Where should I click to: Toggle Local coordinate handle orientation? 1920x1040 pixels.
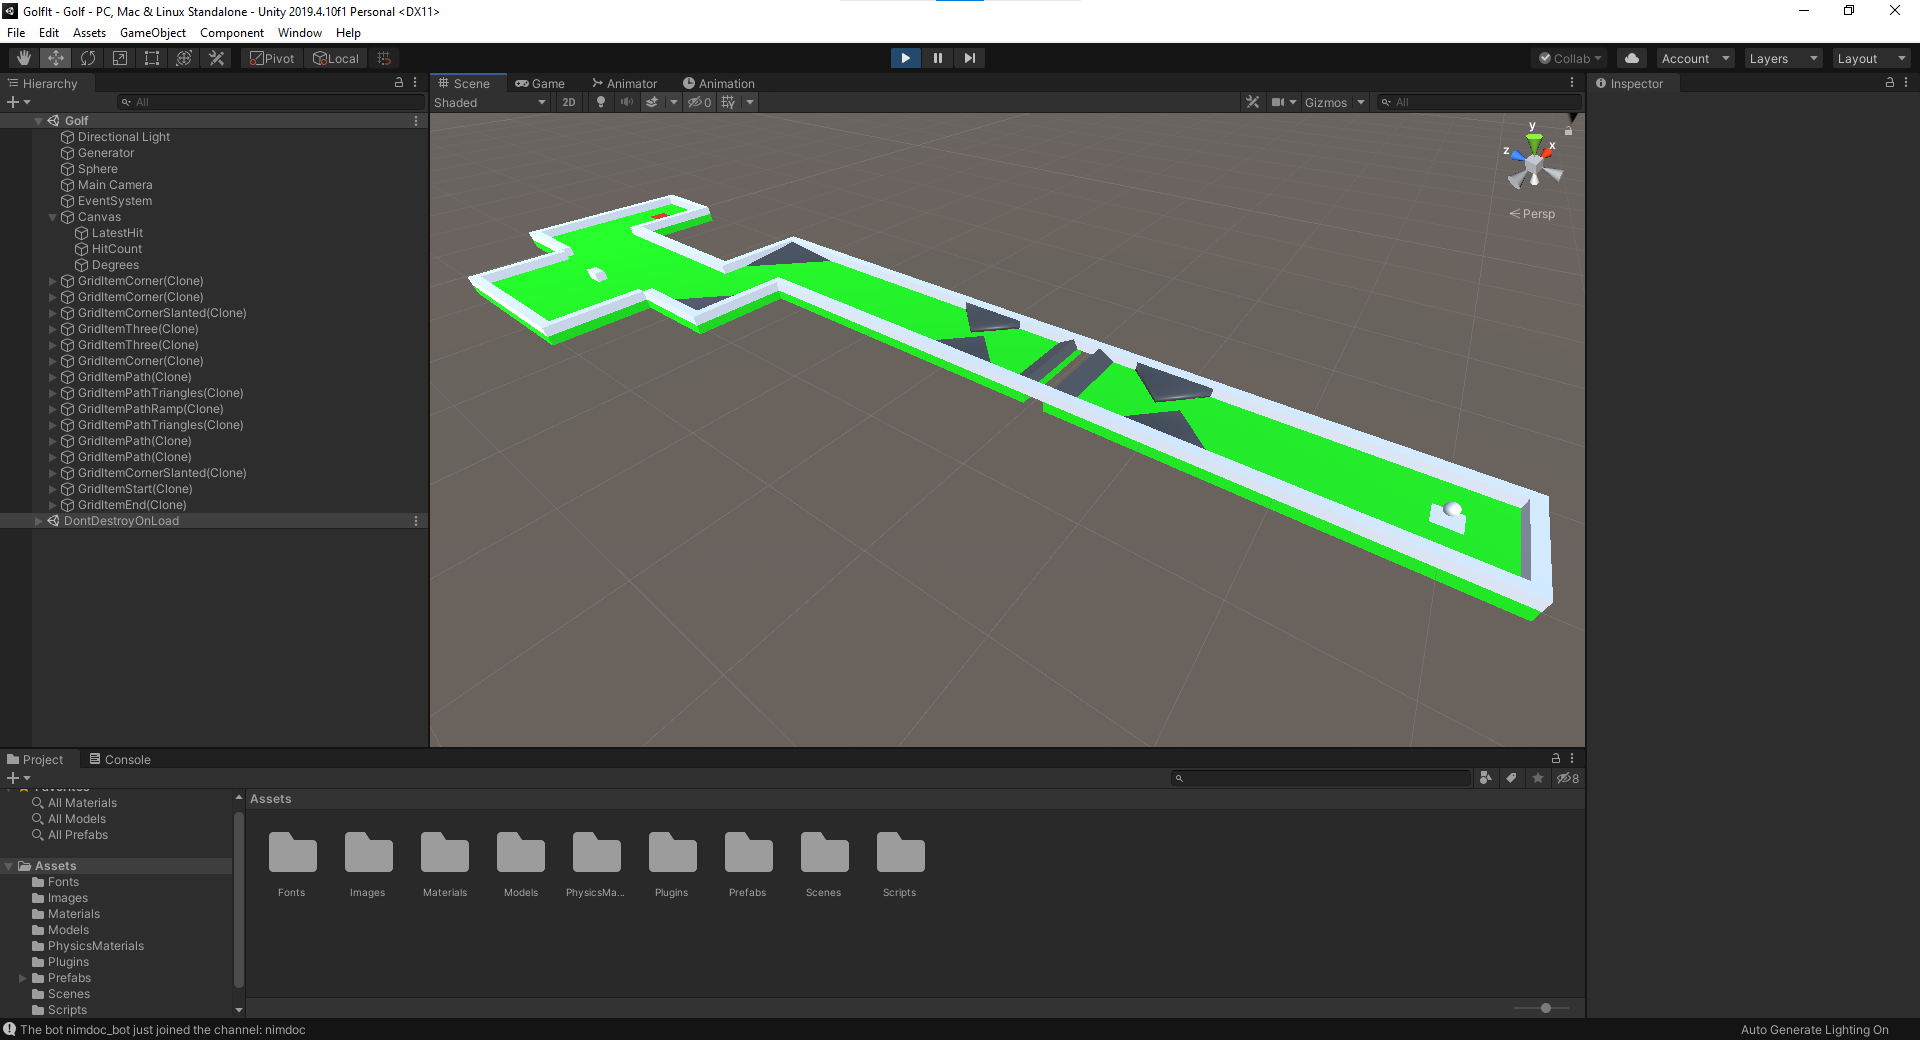coord(336,58)
